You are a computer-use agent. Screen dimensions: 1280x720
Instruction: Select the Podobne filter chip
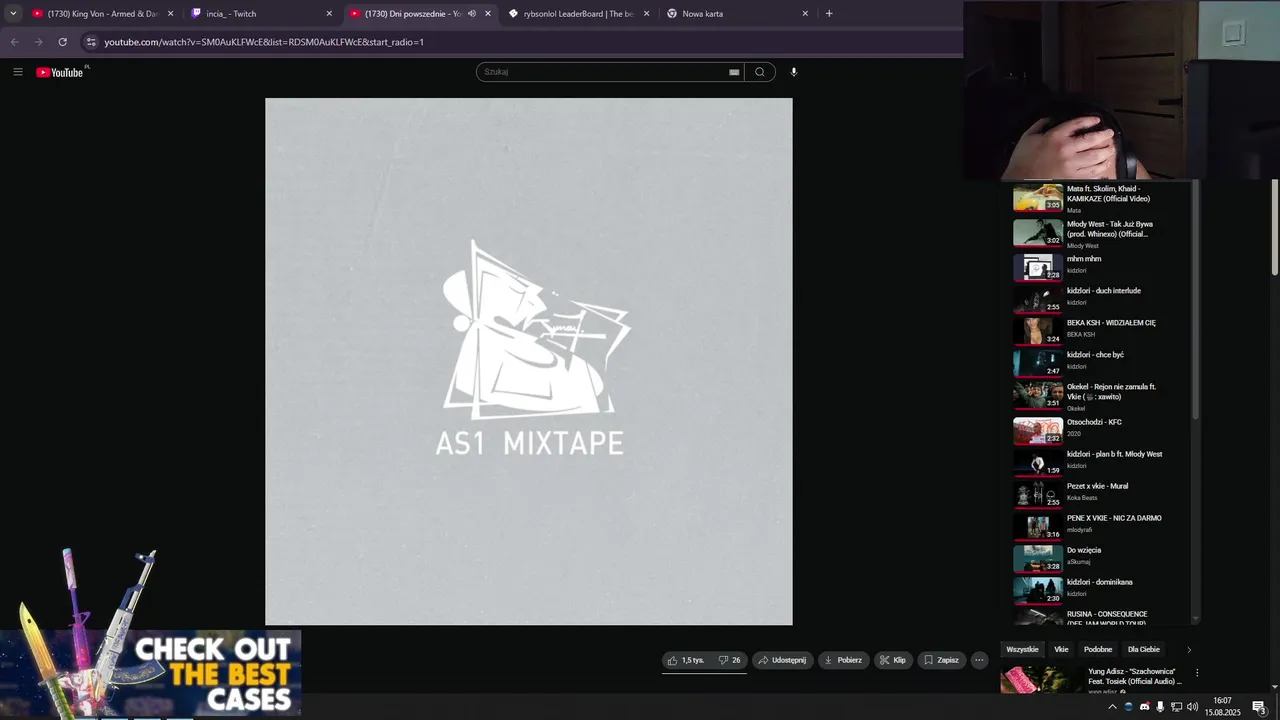[x=1098, y=650]
